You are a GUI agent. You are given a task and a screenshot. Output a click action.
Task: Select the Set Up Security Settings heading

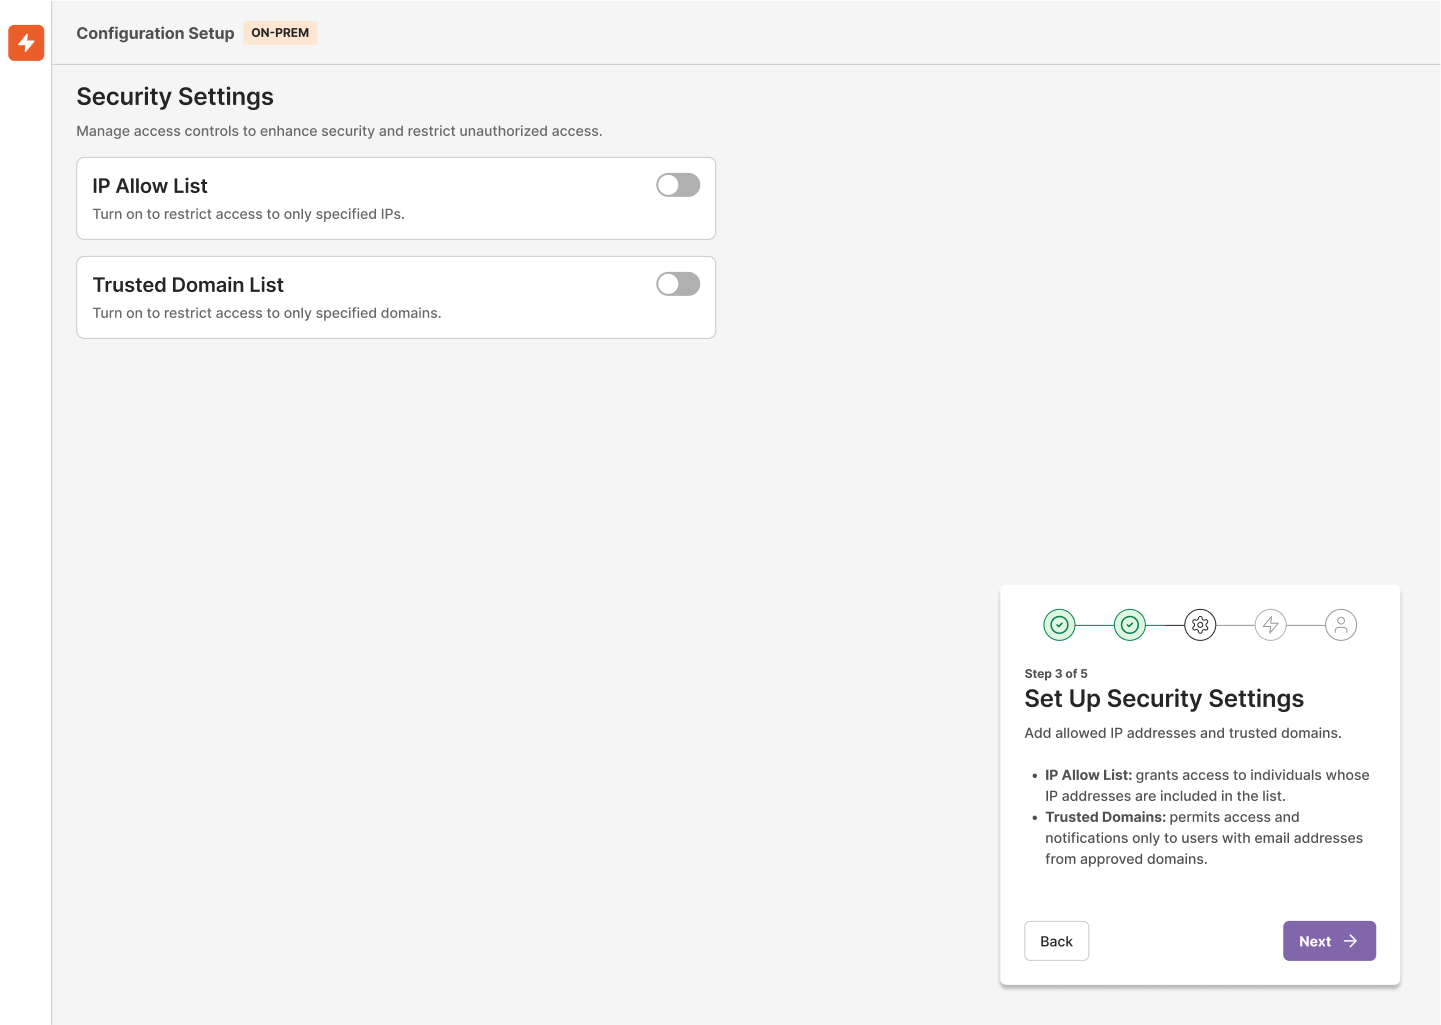[1163, 698]
